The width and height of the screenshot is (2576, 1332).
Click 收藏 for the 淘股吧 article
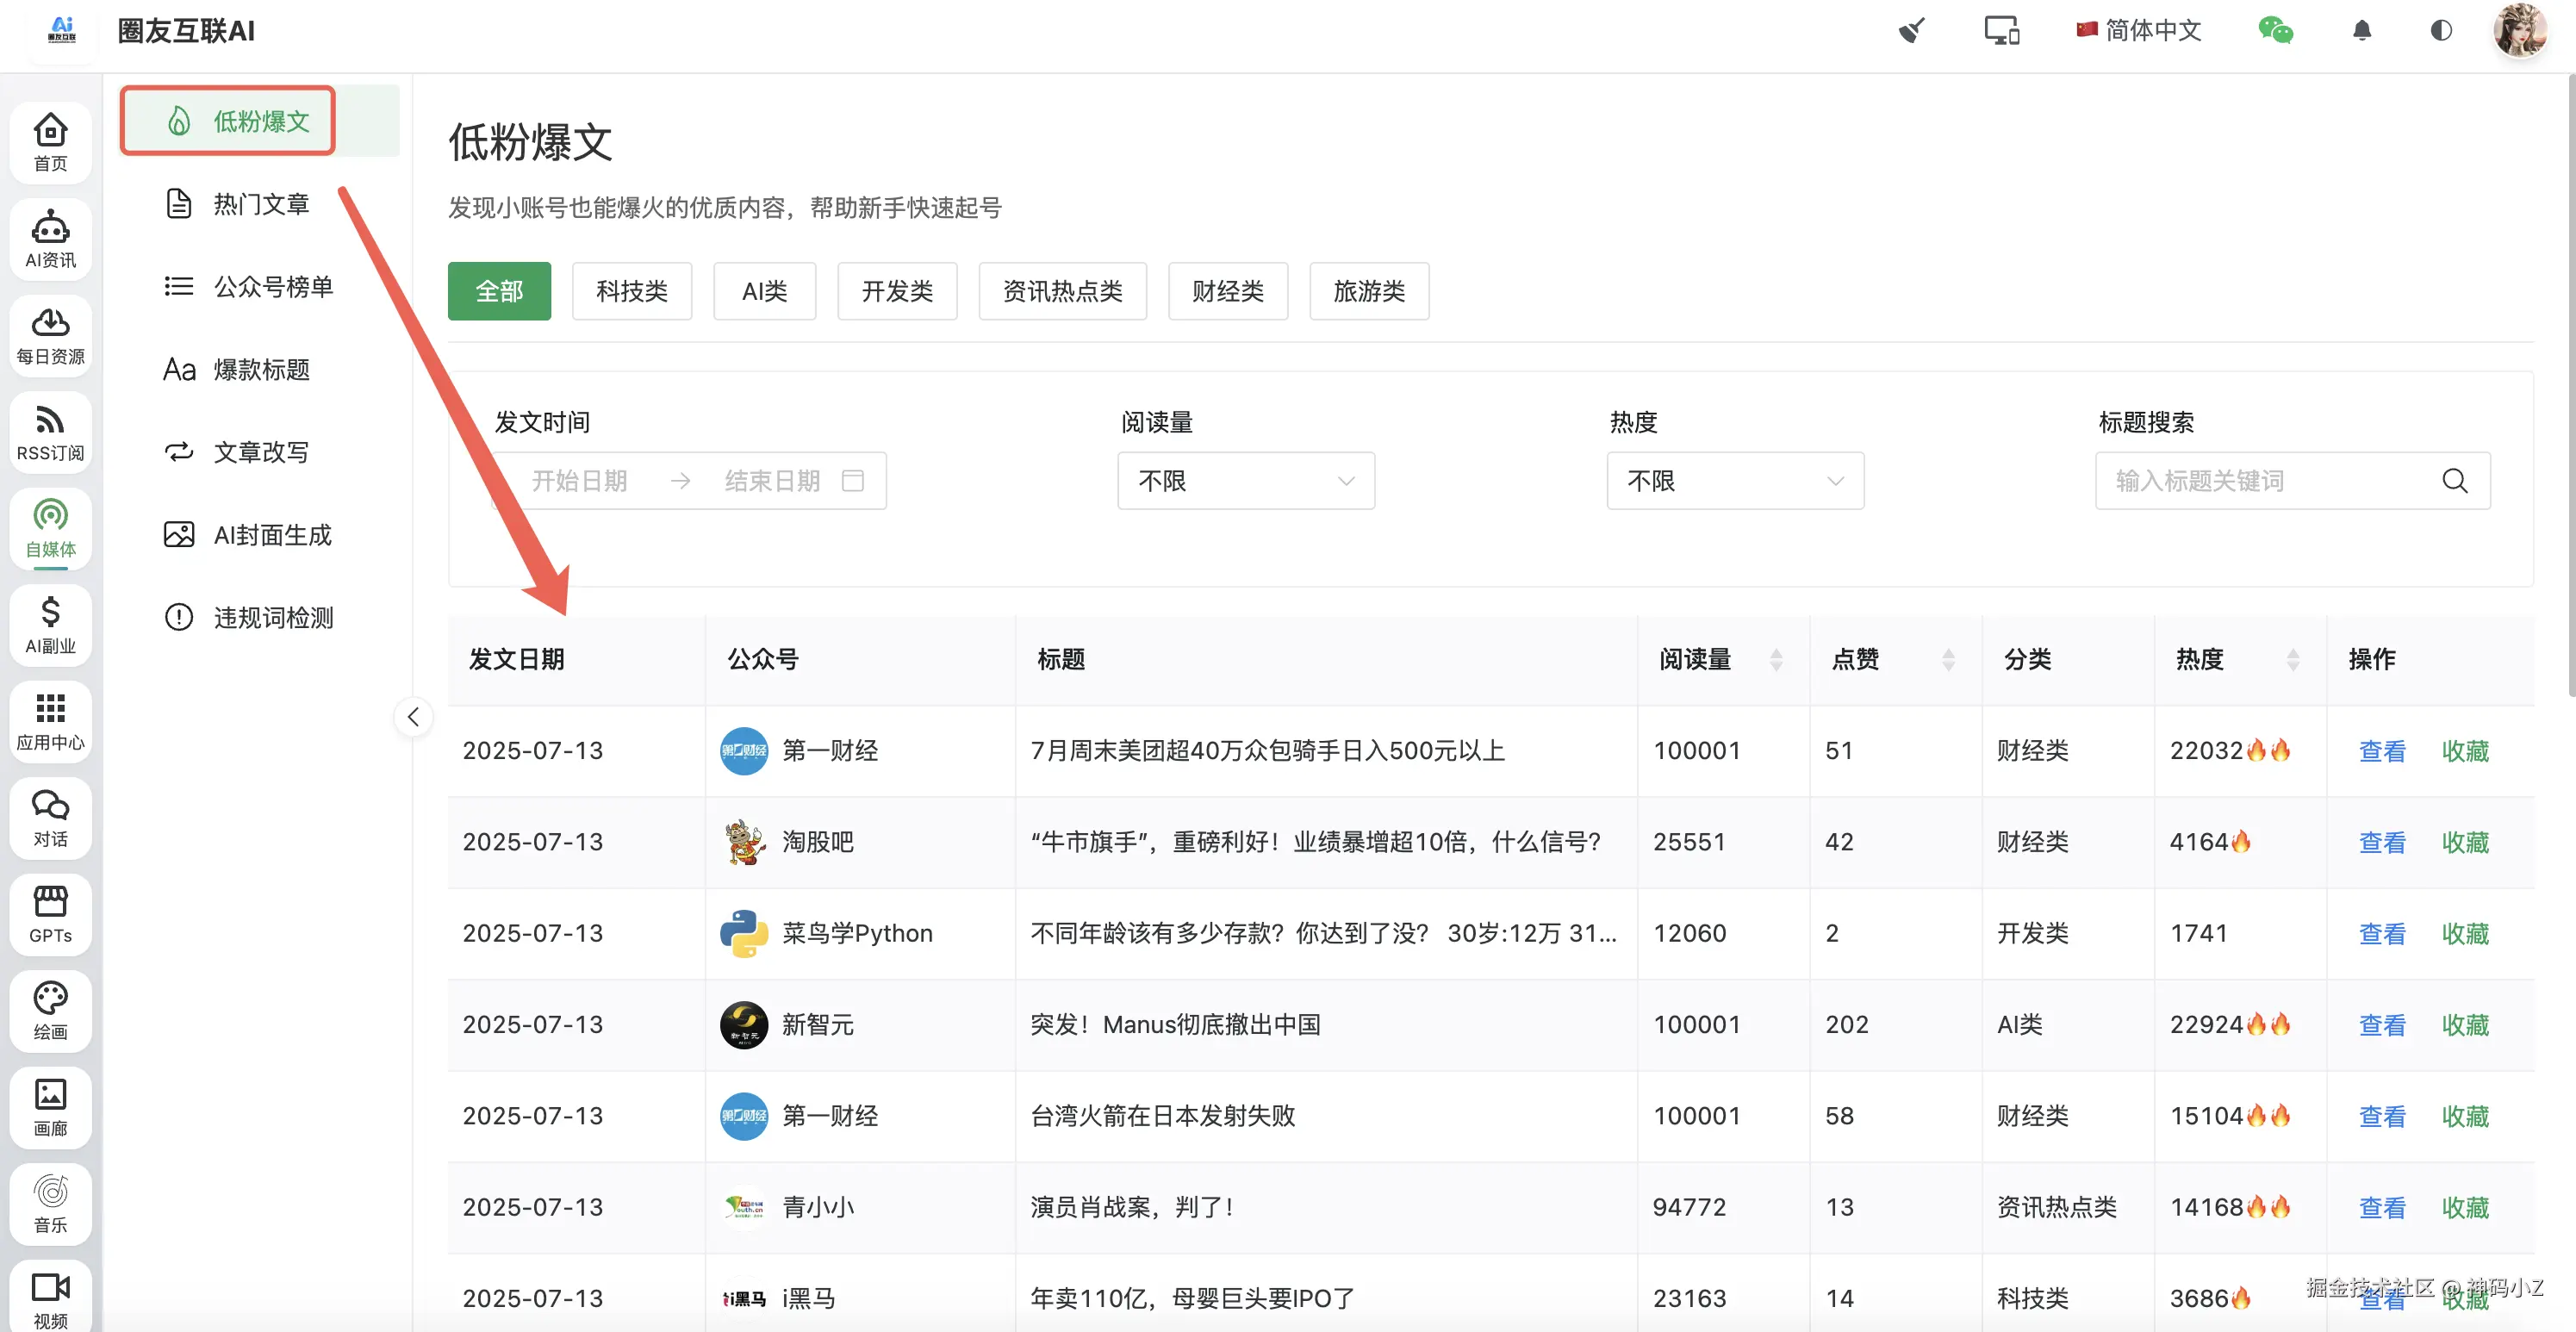tap(2464, 843)
